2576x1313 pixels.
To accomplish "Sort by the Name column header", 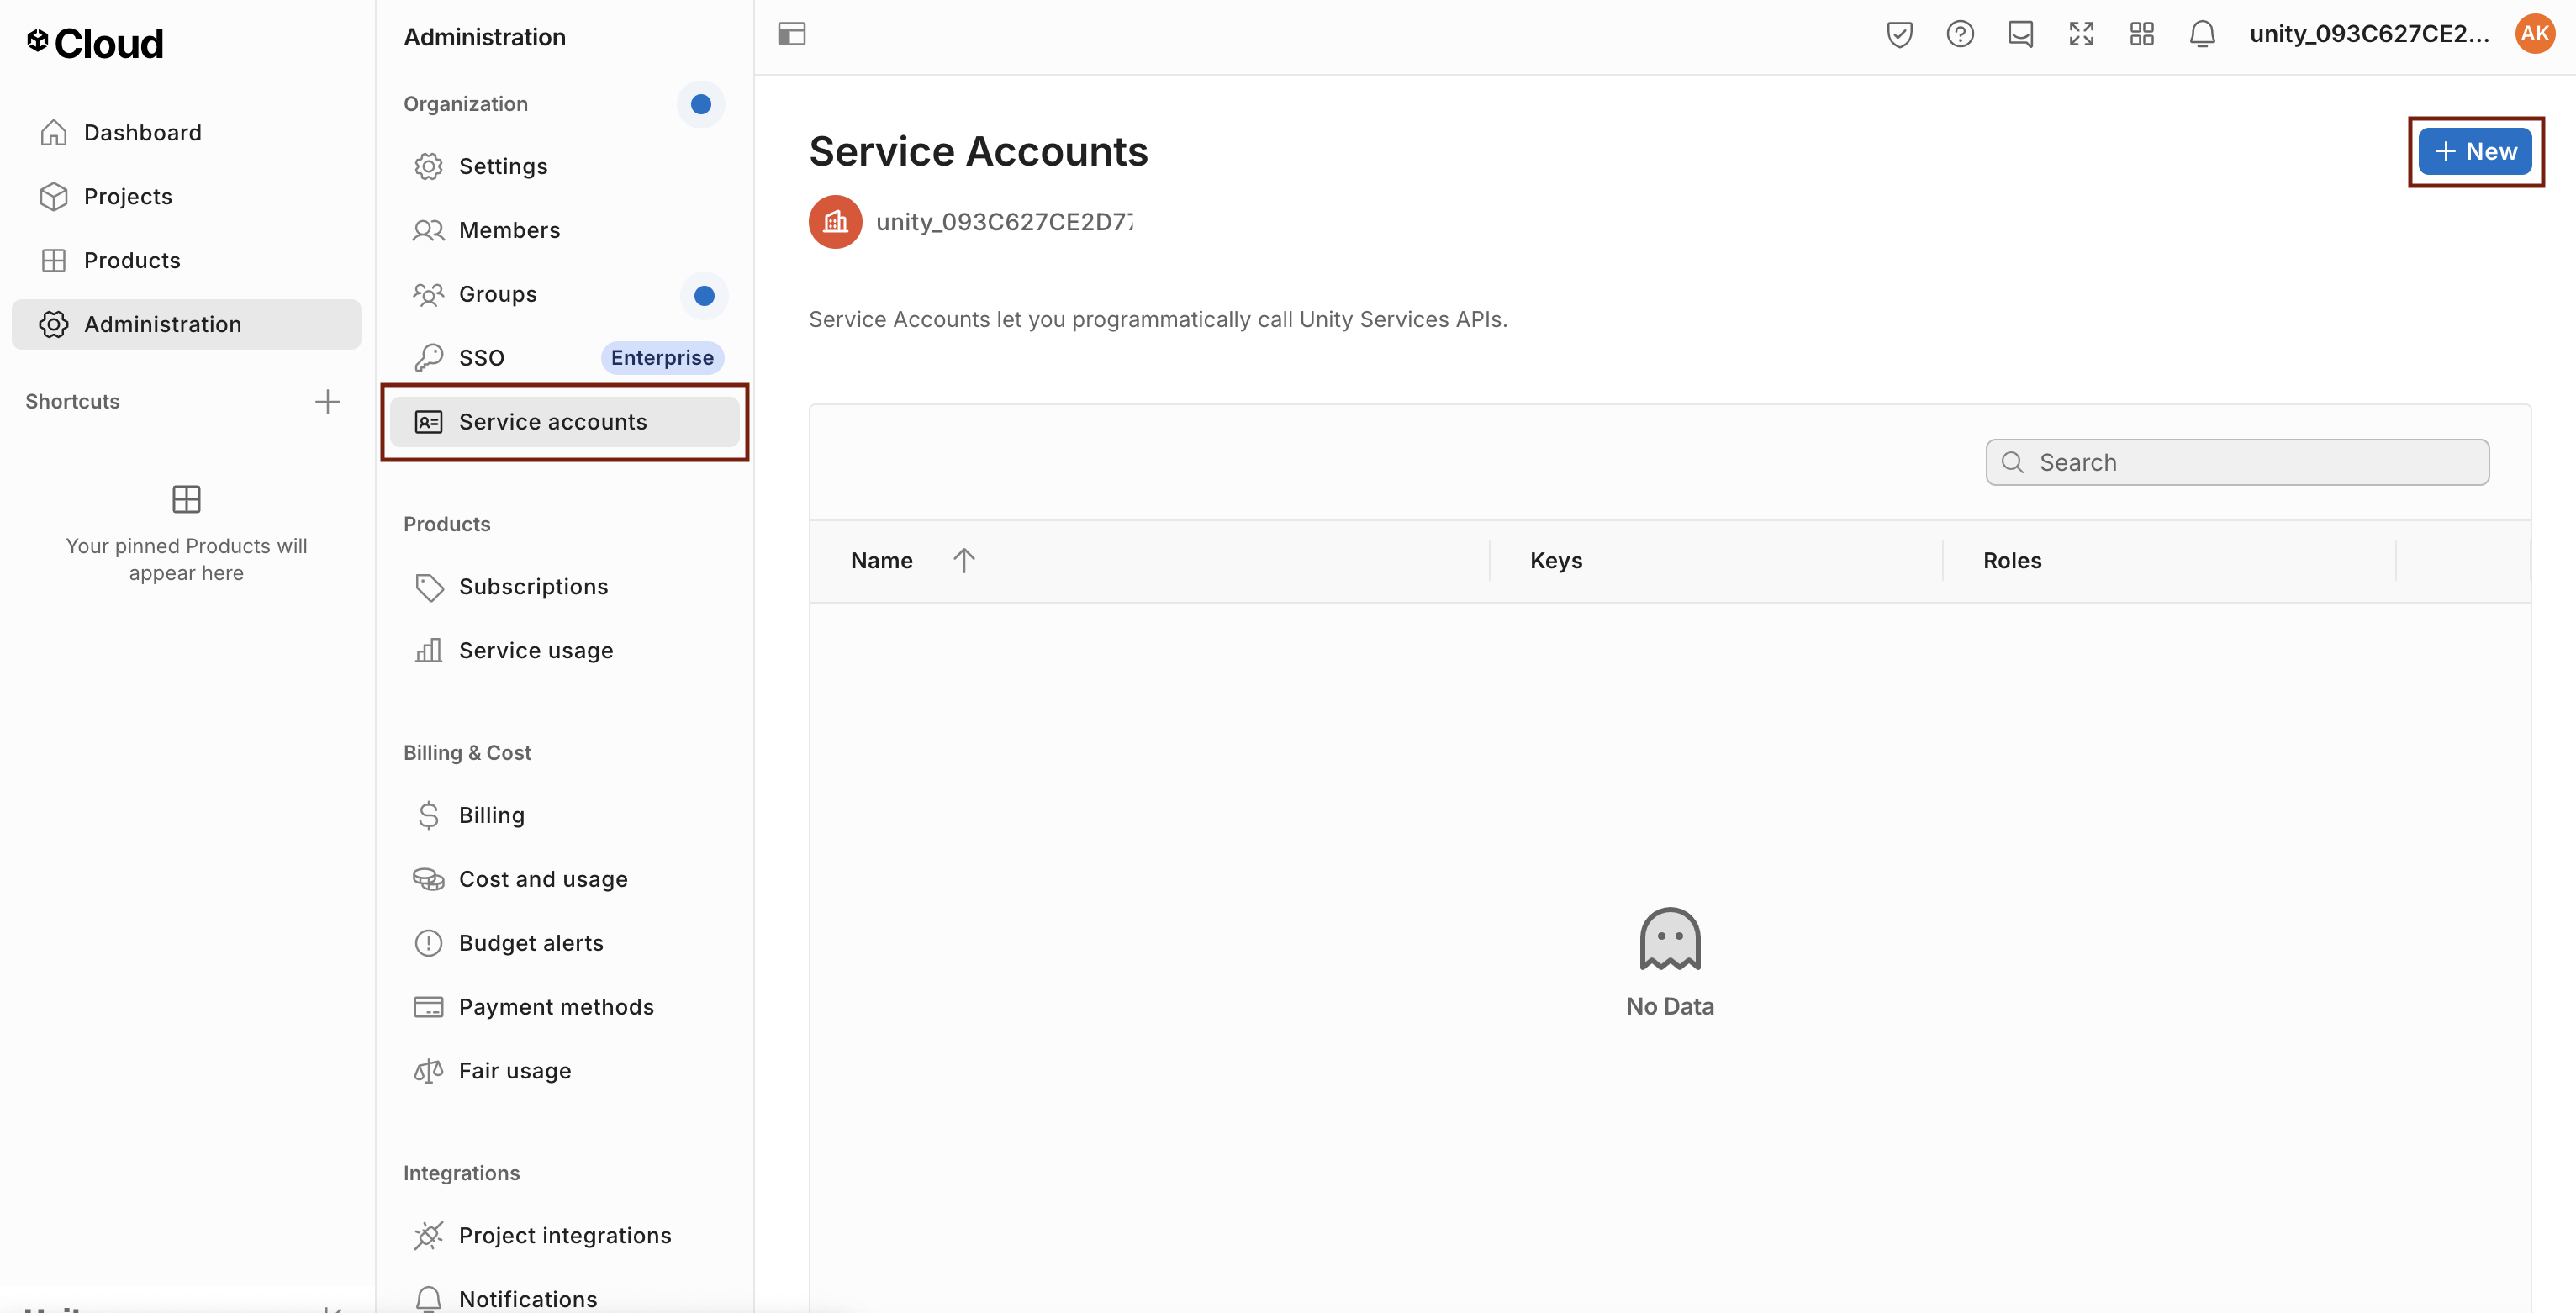I will (x=881, y=560).
